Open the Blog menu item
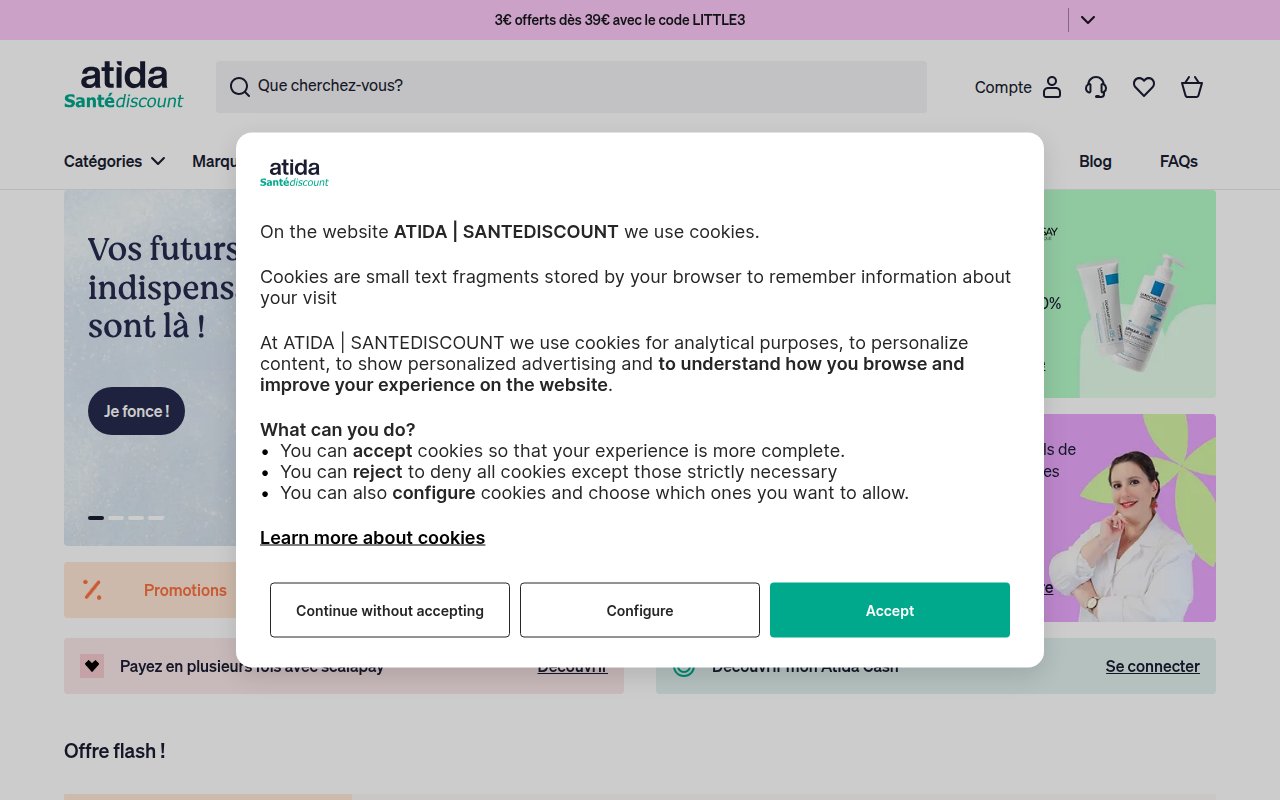Image resolution: width=1280 pixels, height=800 pixels. [x=1095, y=161]
